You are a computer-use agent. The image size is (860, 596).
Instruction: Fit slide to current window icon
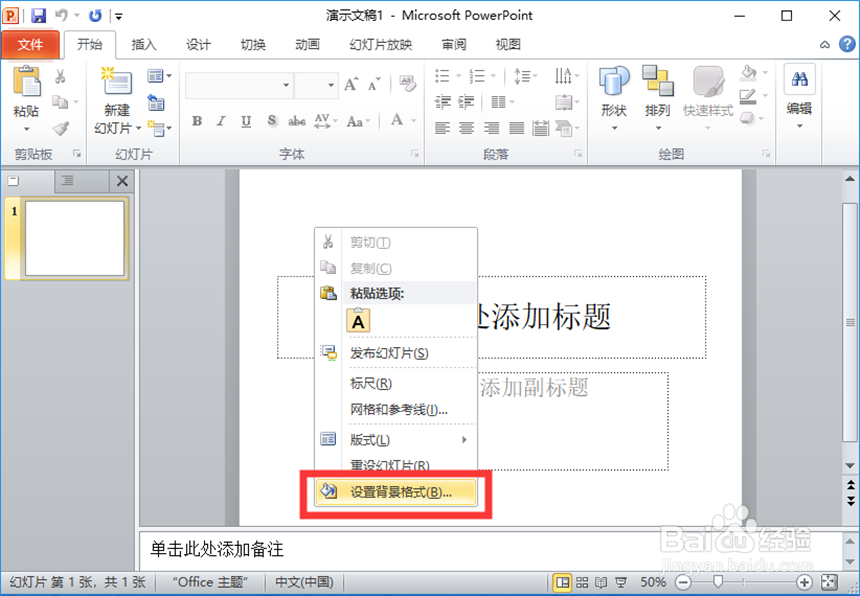tap(829, 582)
